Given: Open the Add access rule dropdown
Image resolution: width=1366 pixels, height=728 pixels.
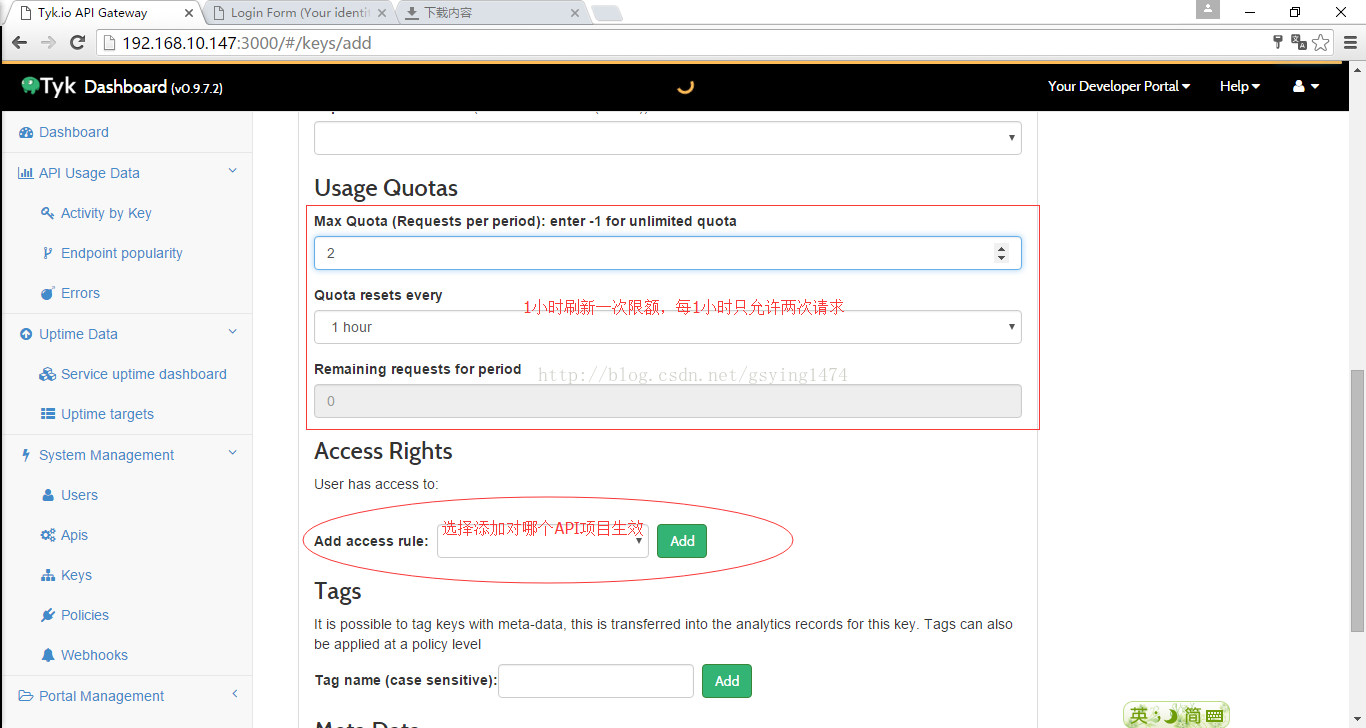Looking at the screenshot, I should (543, 541).
